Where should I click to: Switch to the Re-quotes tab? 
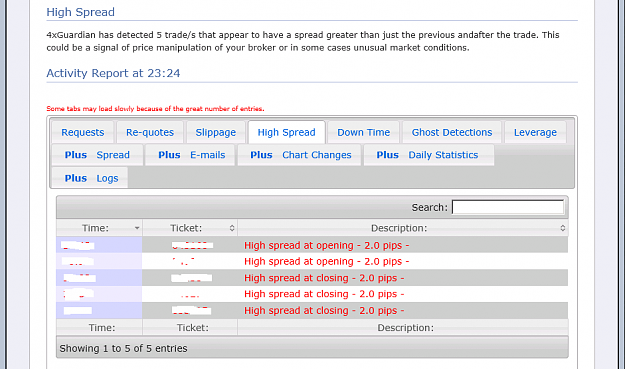pos(150,132)
